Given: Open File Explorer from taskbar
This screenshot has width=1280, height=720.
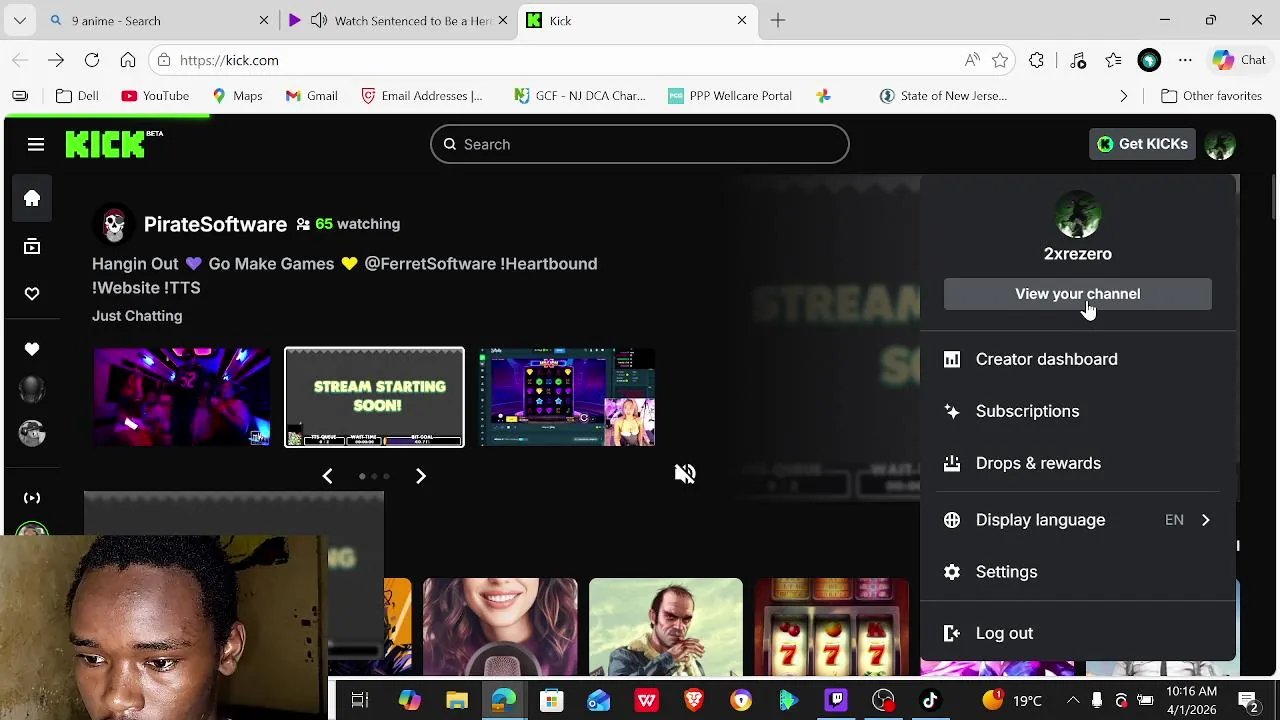Looking at the screenshot, I should (457, 700).
